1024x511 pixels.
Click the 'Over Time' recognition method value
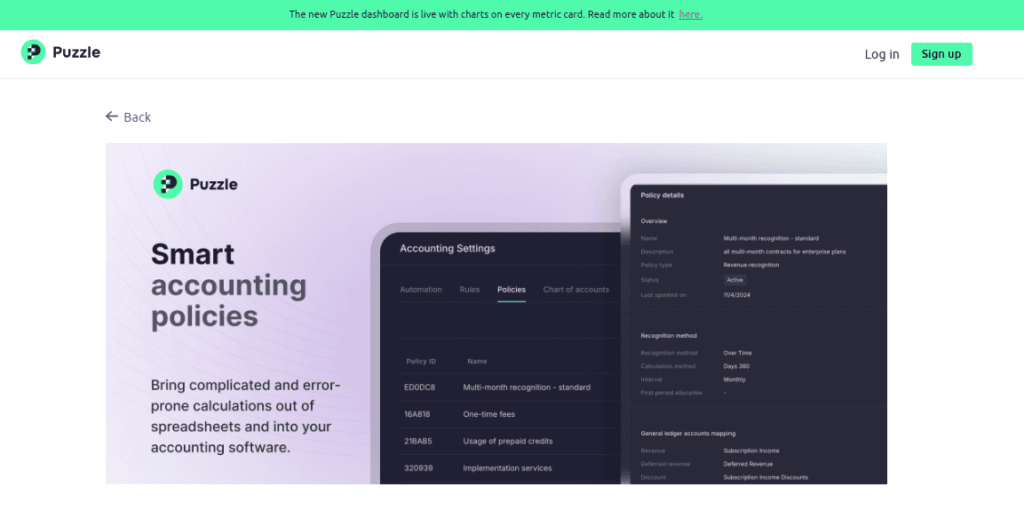click(x=737, y=353)
